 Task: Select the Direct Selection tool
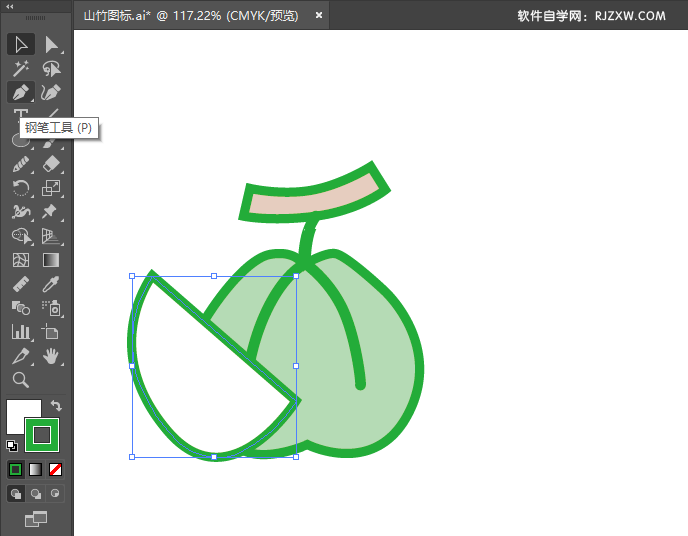click(51, 44)
